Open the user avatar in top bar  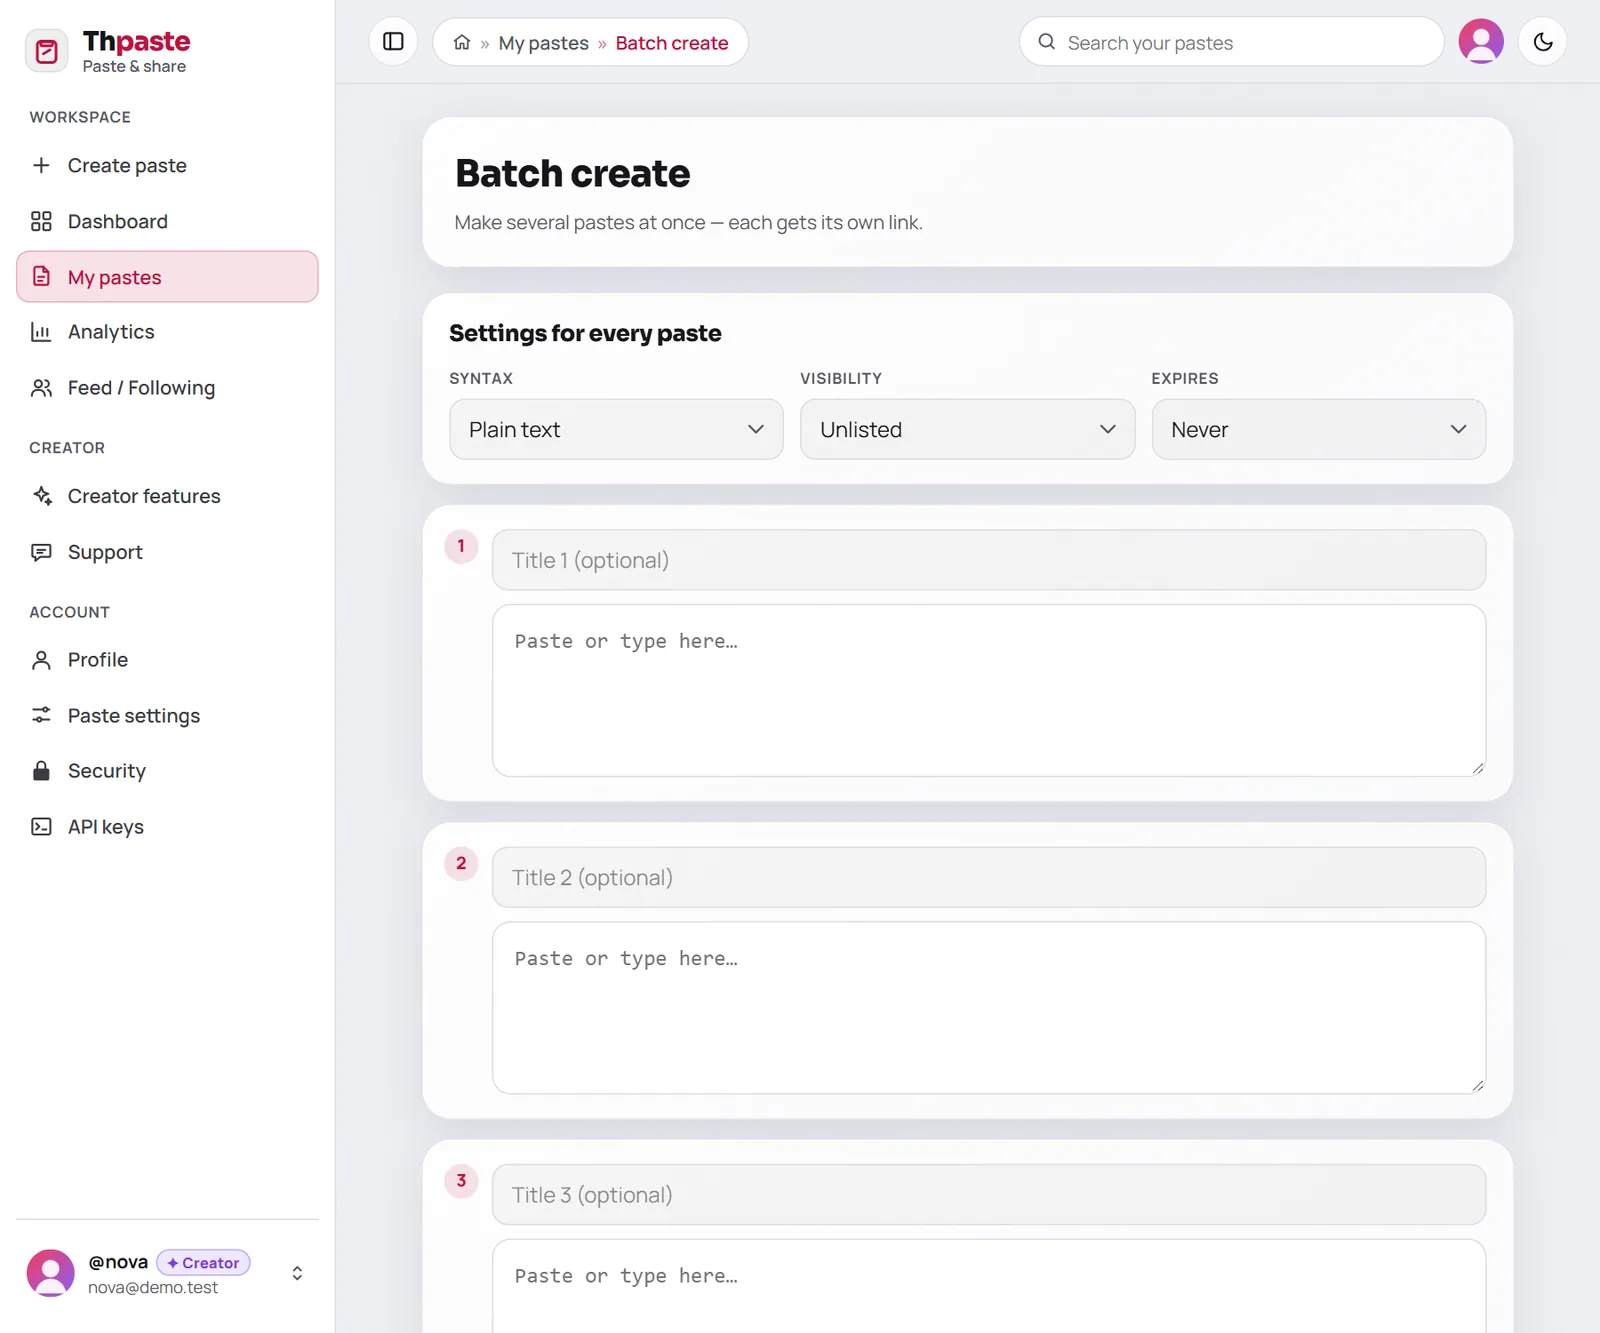pyautogui.click(x=1481, y=42)
